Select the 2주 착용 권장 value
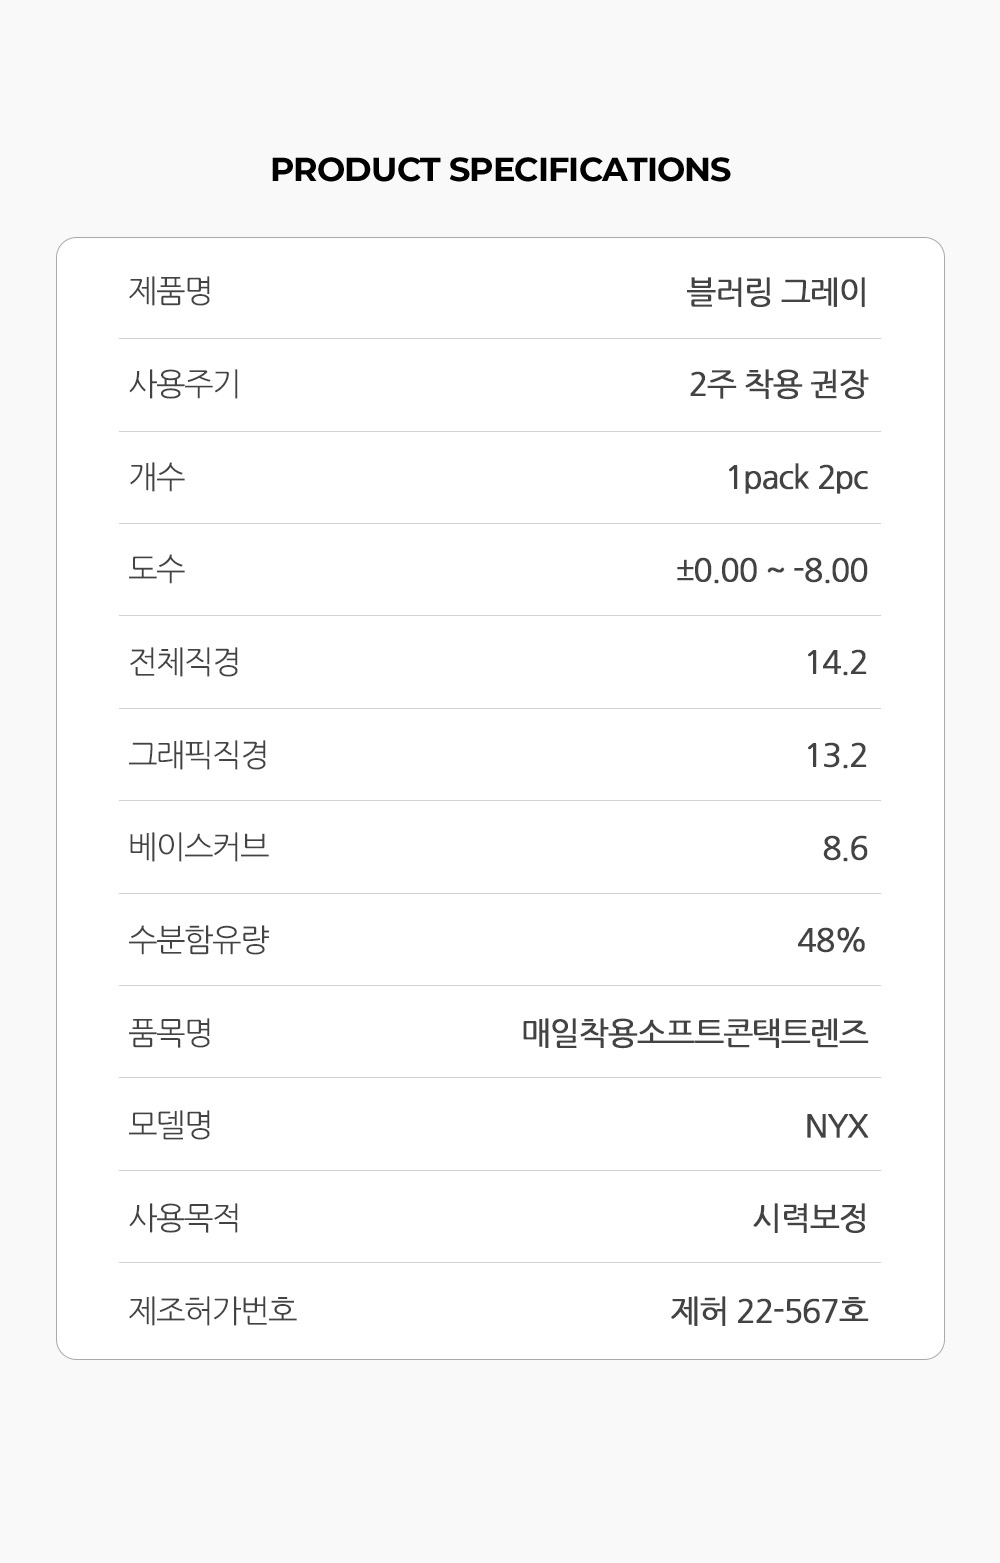 [x=778, y=384]
